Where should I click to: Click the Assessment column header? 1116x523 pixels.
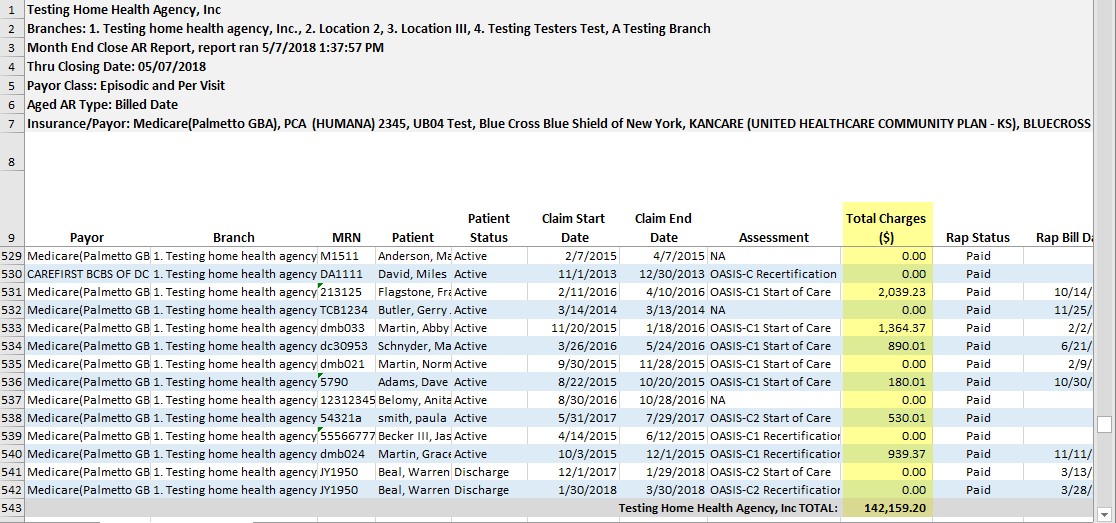pos(774,238)
